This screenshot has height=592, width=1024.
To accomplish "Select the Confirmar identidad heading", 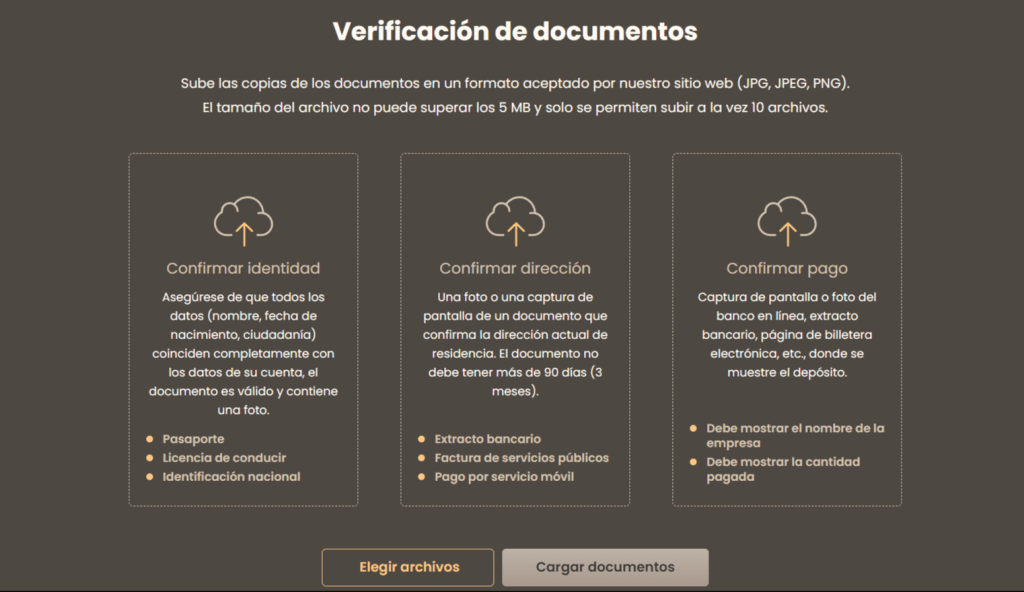I will pyautogui.click(x=243, y=268).
